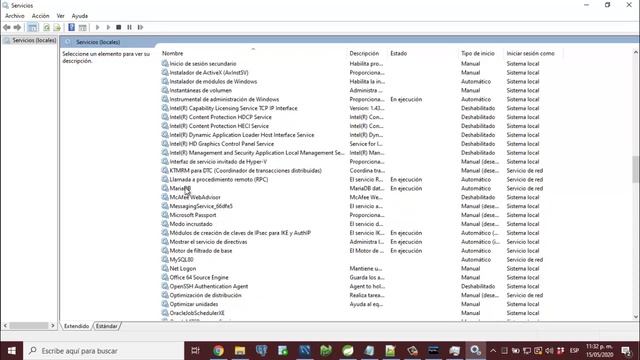Image resolution: width=640 pixels, height=360 pixels.
Task: Select Llamada a procedimiento remoto (RPC)
Action: coord(219,180)
